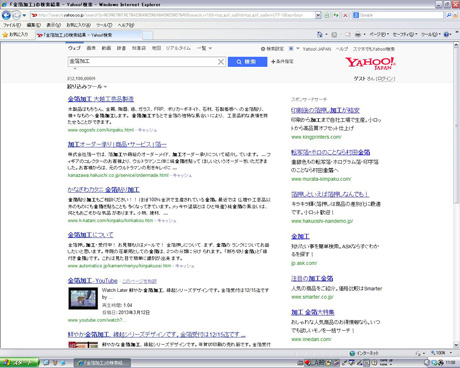
Task: Click the Internet Explorer taskbar window button
Action: (x=102, y=363)
